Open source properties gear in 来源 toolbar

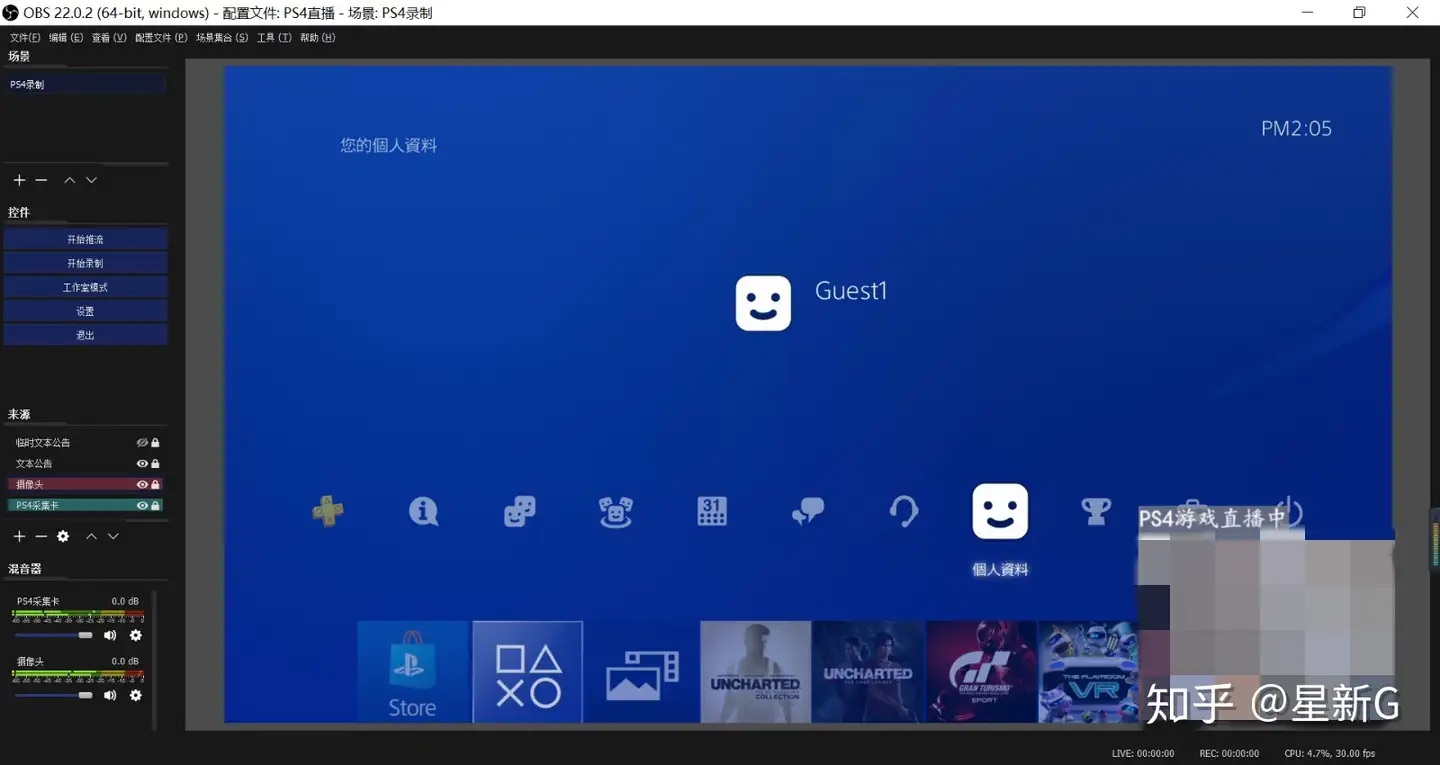63,537
